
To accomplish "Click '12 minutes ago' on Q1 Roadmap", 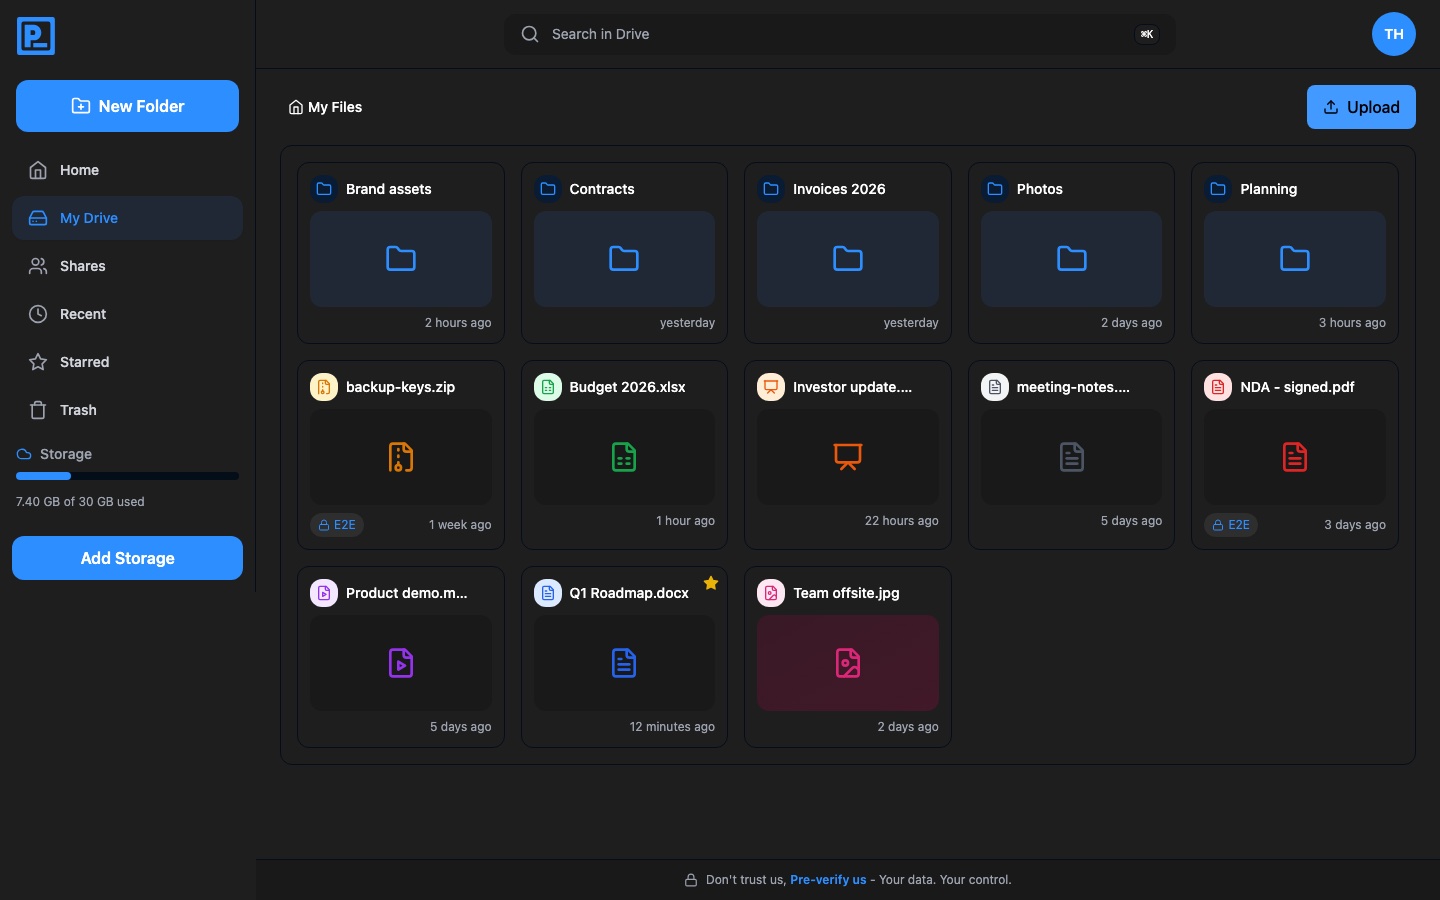I will click(x=672, y=727).
